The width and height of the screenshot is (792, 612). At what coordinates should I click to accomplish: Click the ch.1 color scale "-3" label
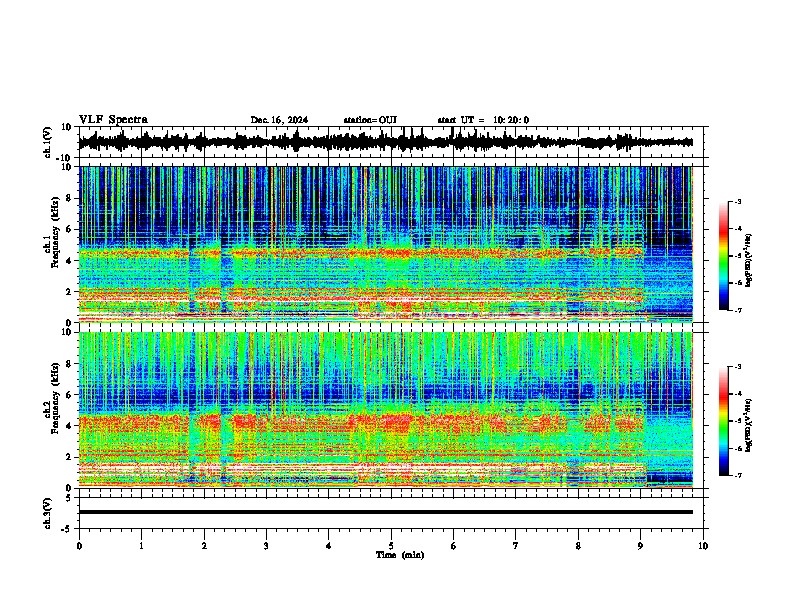pos(738,202)
